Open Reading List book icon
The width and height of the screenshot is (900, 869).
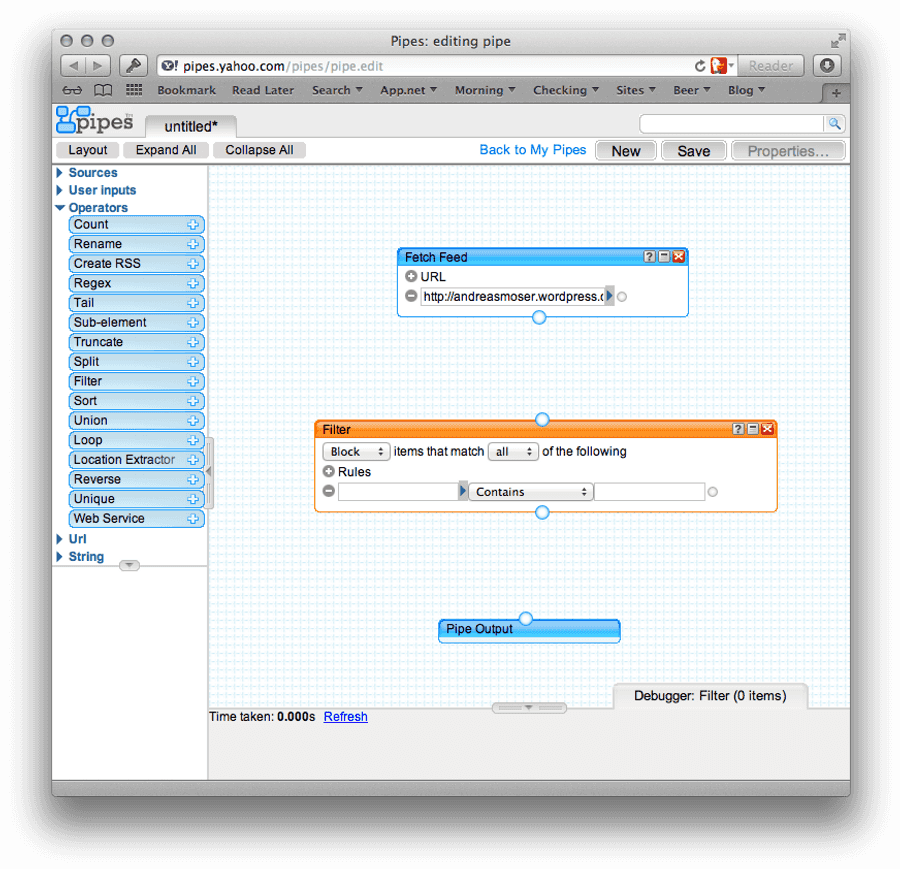point(103,90)
